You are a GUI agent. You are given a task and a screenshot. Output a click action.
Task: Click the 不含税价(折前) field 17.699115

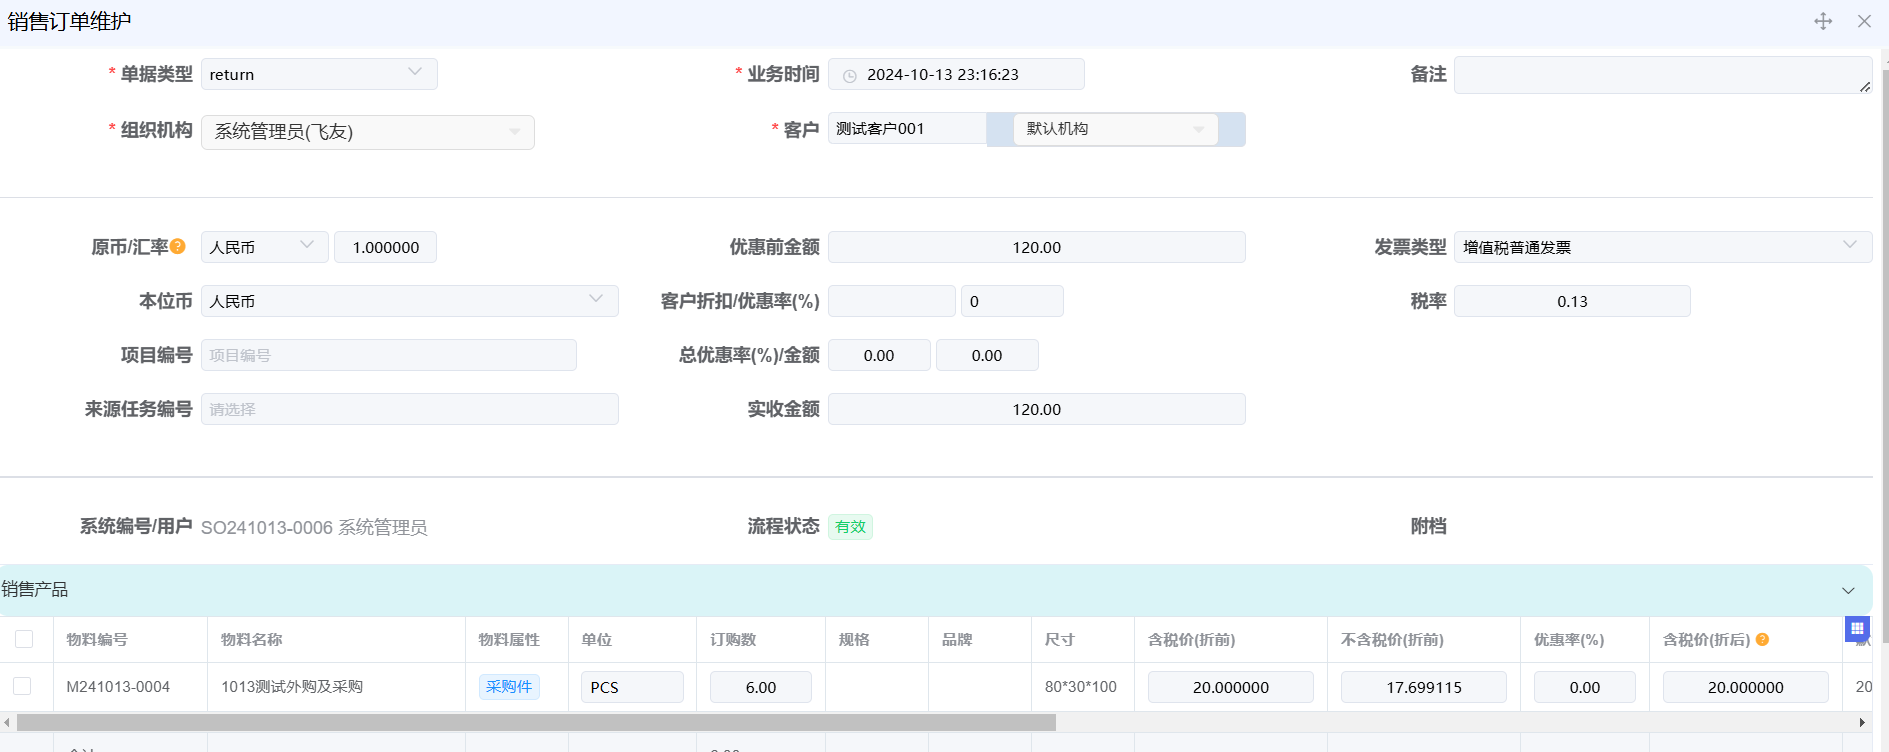pyautogui.click(x=1424, y=687)
